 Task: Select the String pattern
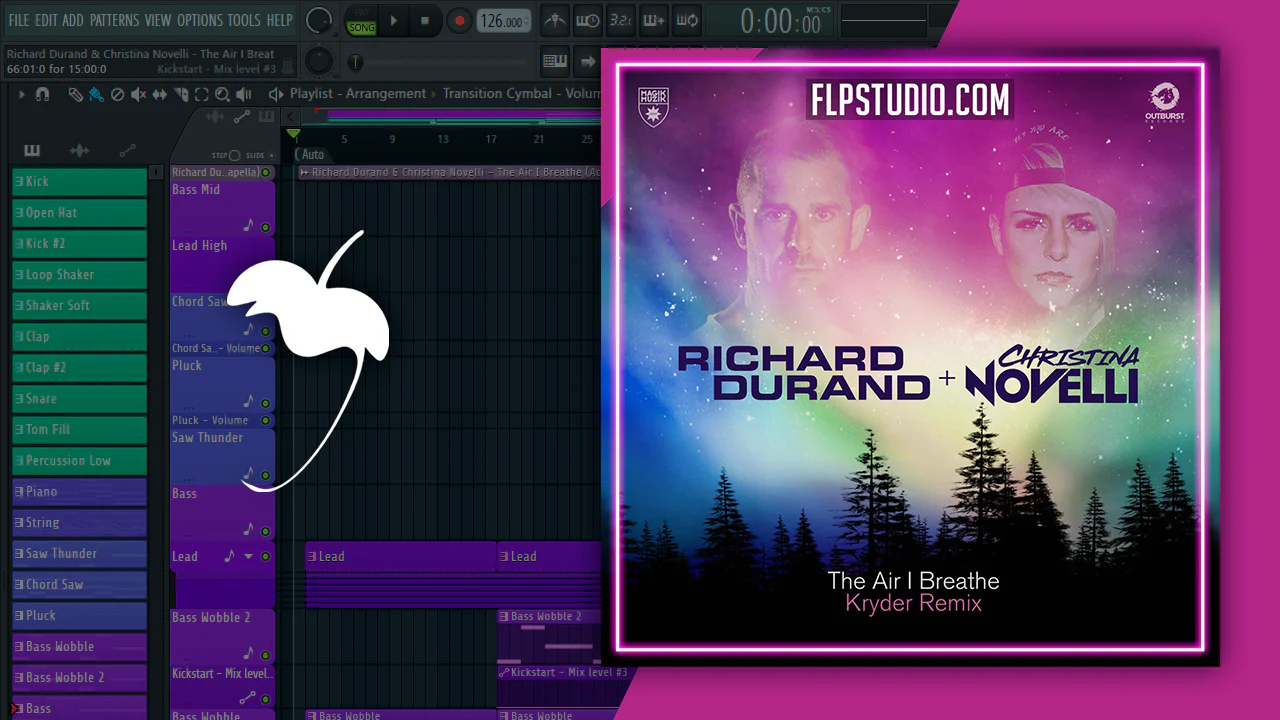point(80,523)
